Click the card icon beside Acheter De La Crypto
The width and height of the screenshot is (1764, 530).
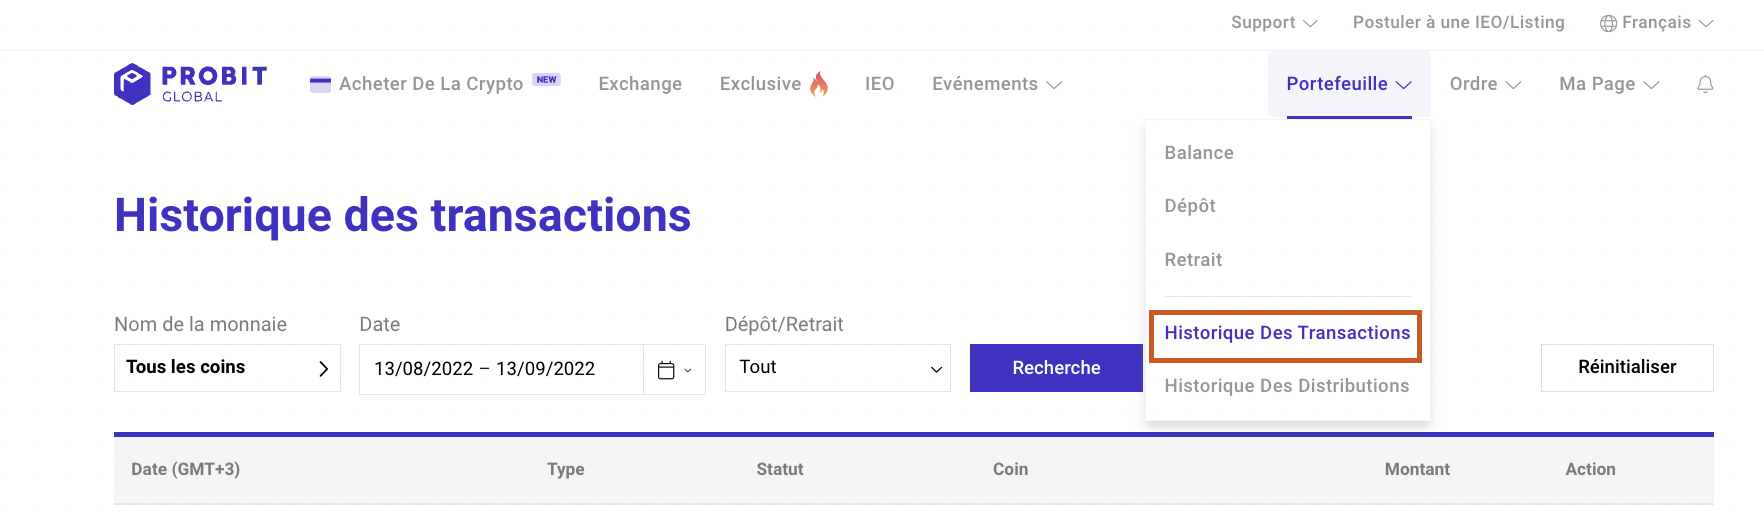click(320, 85)
